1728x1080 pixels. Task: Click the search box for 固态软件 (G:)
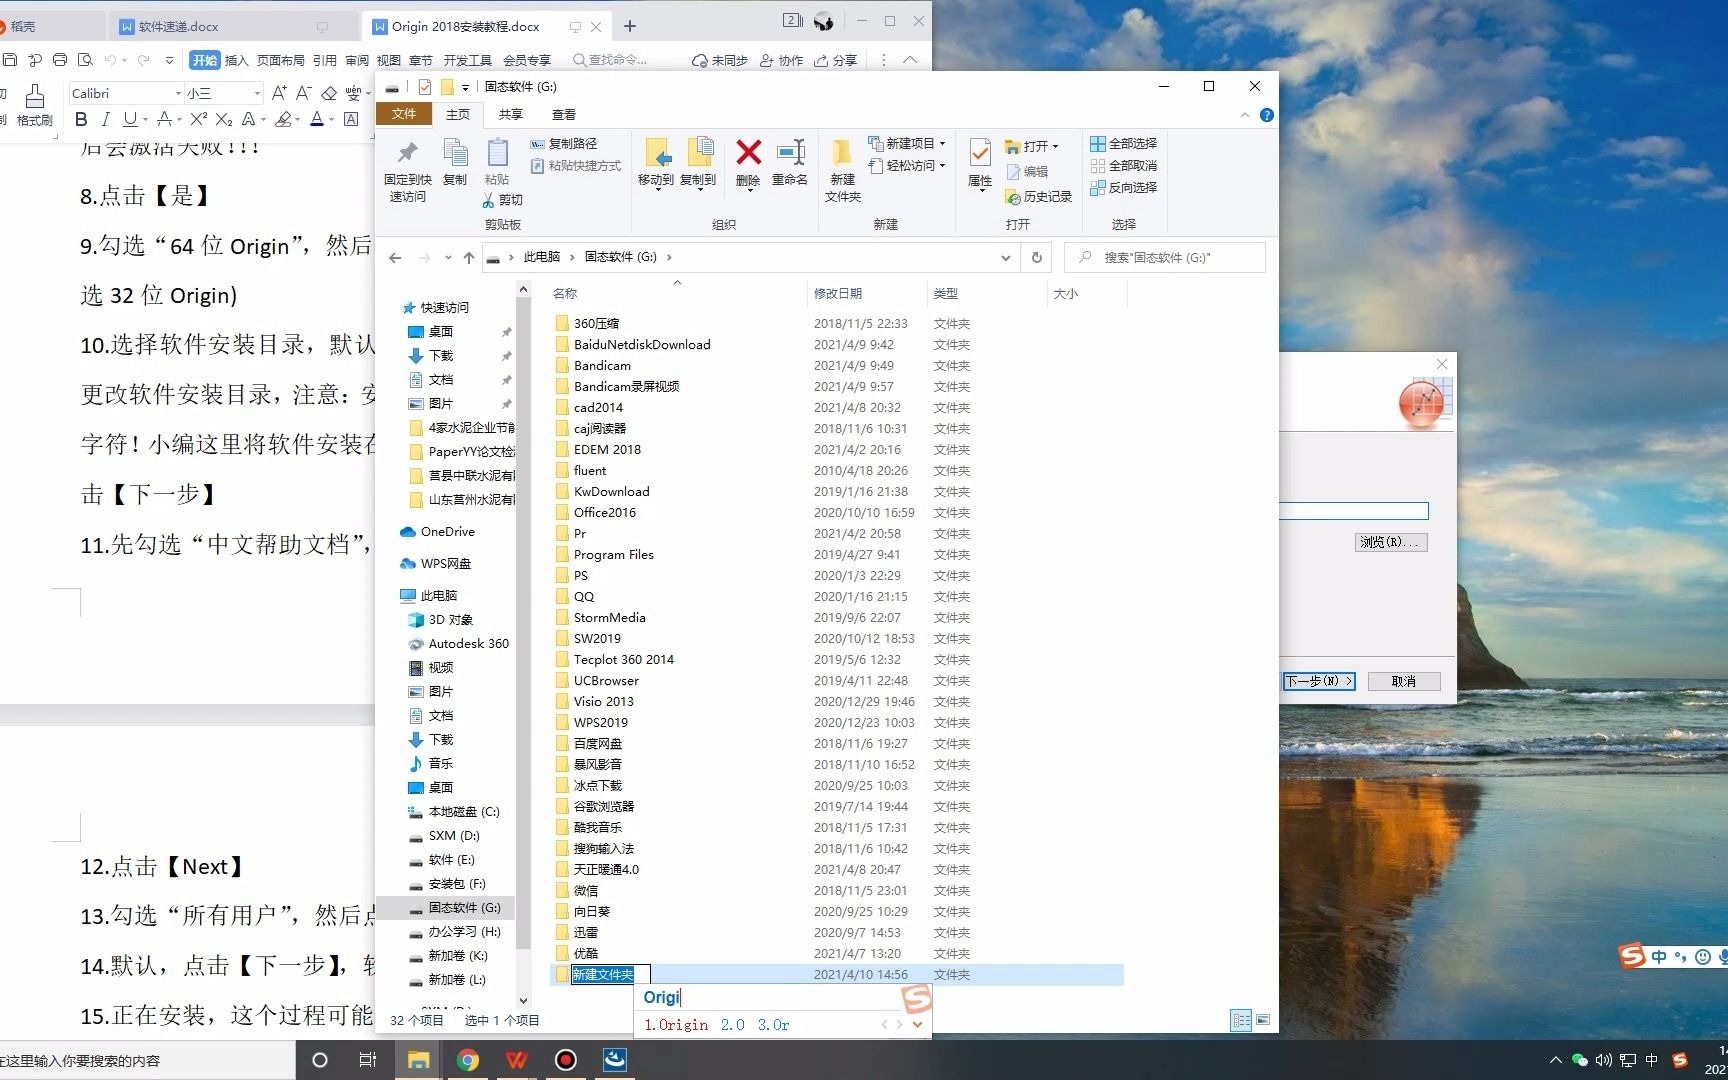tap(1165, 257)
